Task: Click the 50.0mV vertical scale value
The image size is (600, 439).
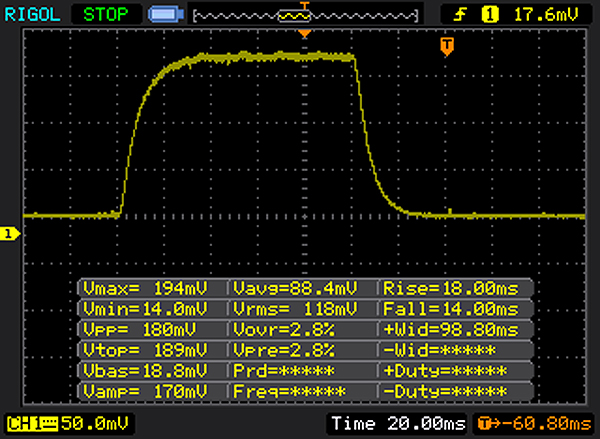Action: point(95,424)
